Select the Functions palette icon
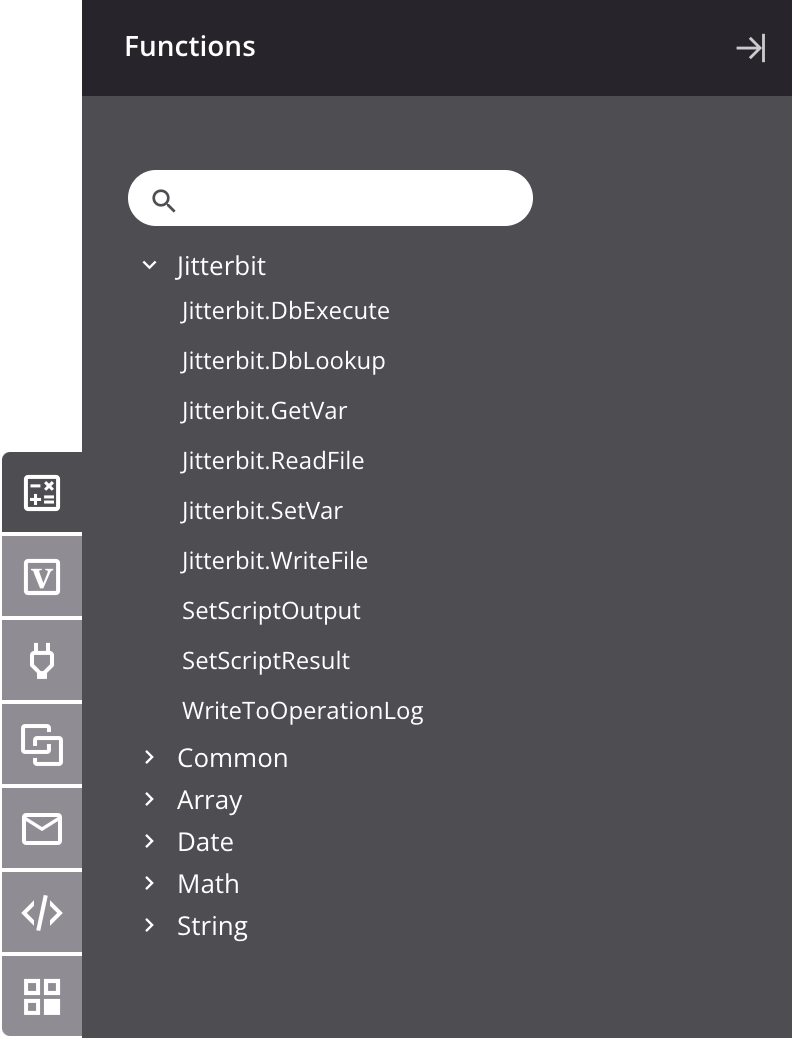This screenshot has width=792, height=1038. (42, 492)
